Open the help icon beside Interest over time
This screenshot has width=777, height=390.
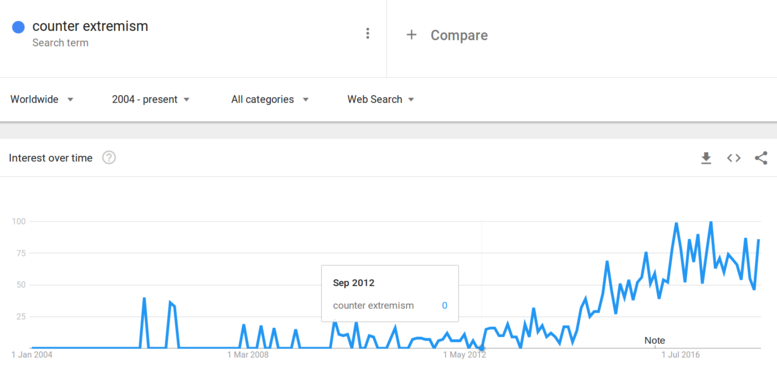pyautogui.click(x=109, y=158)
